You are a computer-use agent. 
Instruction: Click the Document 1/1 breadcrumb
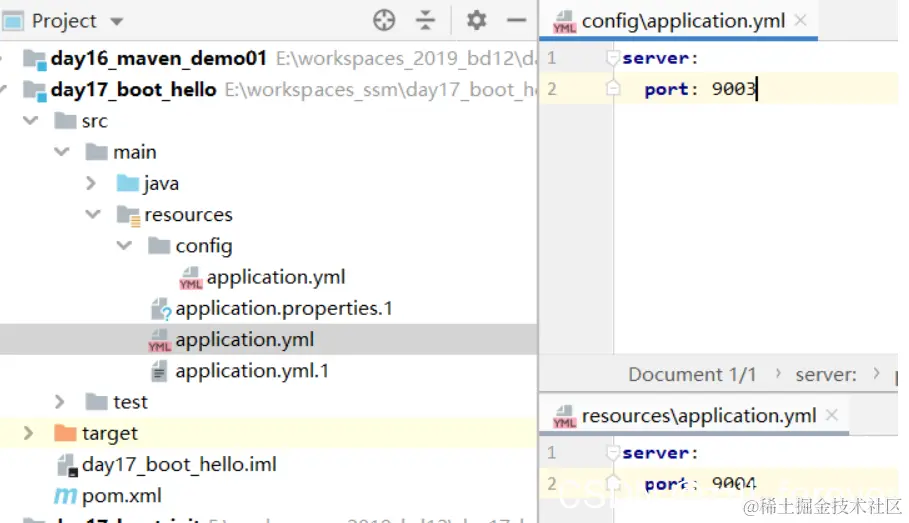692,375
